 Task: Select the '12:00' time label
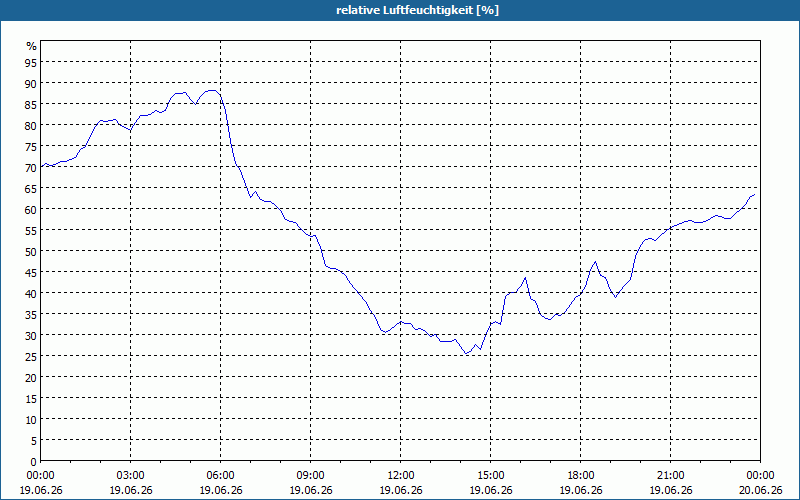click(x=401, y=476)
